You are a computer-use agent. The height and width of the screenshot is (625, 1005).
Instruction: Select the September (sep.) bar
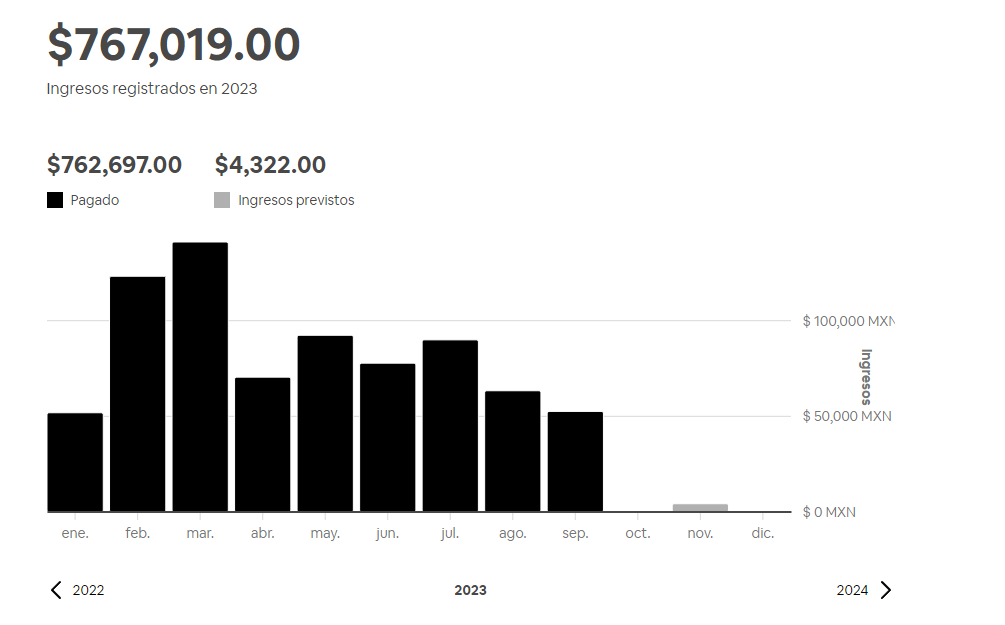pos(575,461)
